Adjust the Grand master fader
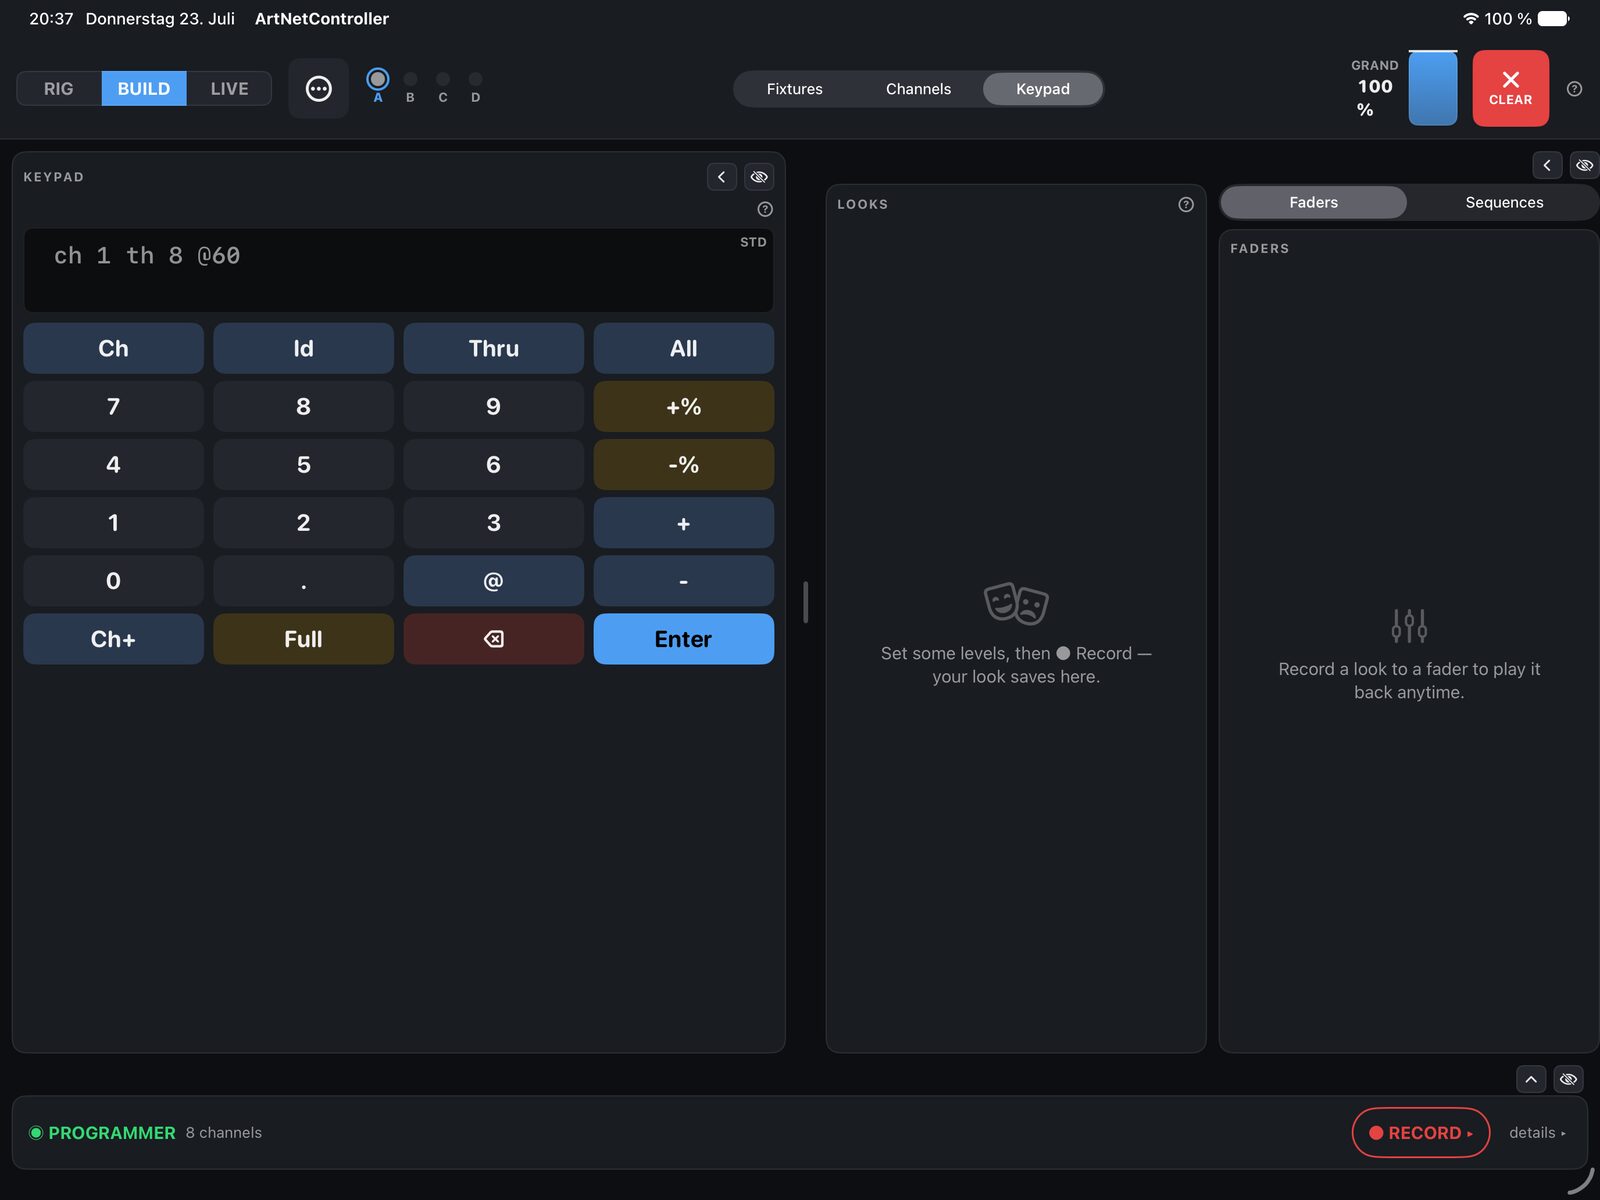This screenshot has width=1600, height=1200. click(1432, 88)
